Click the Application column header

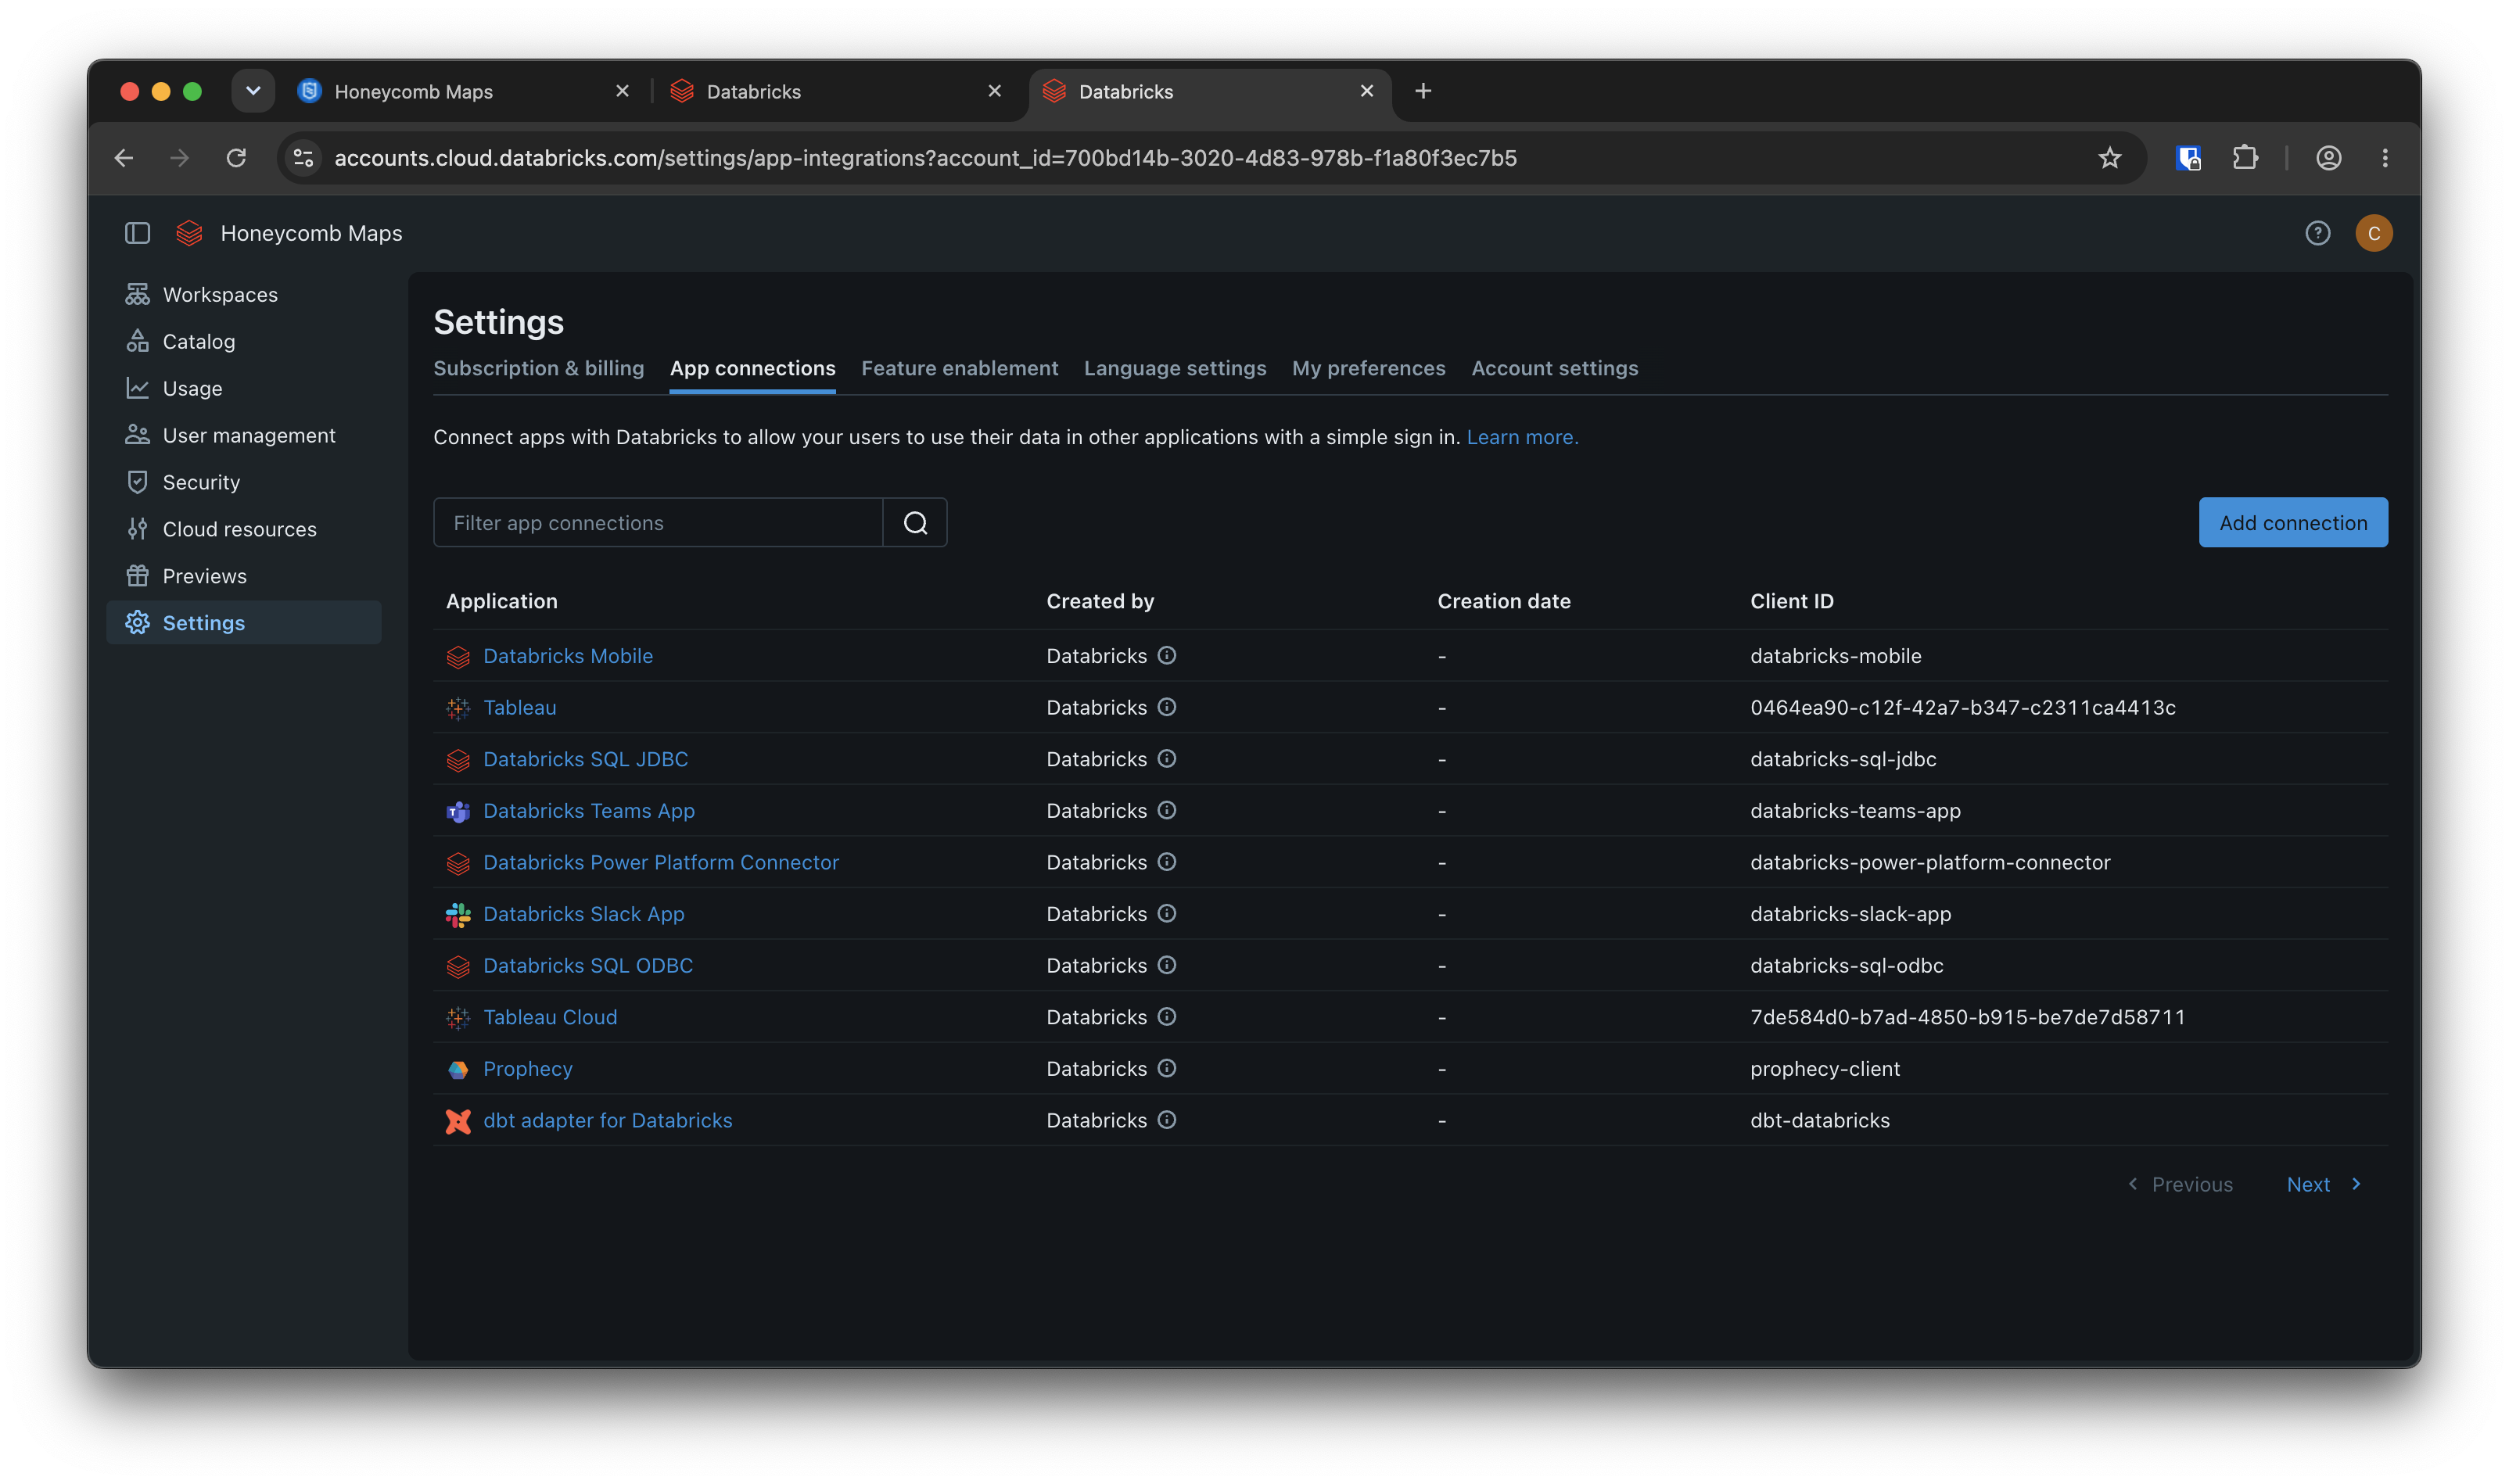coord(501,601)
